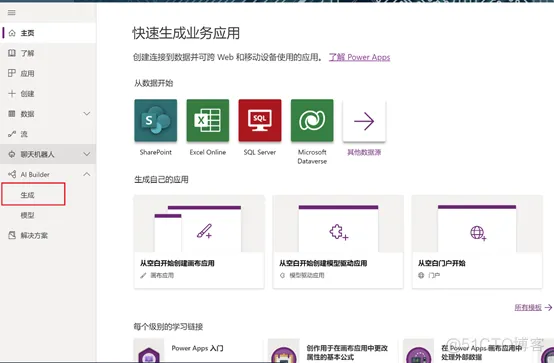554x363 pixels.
Task: Click the book icon beside 了解
Action: pyautogui.click(x=12, y=53)
